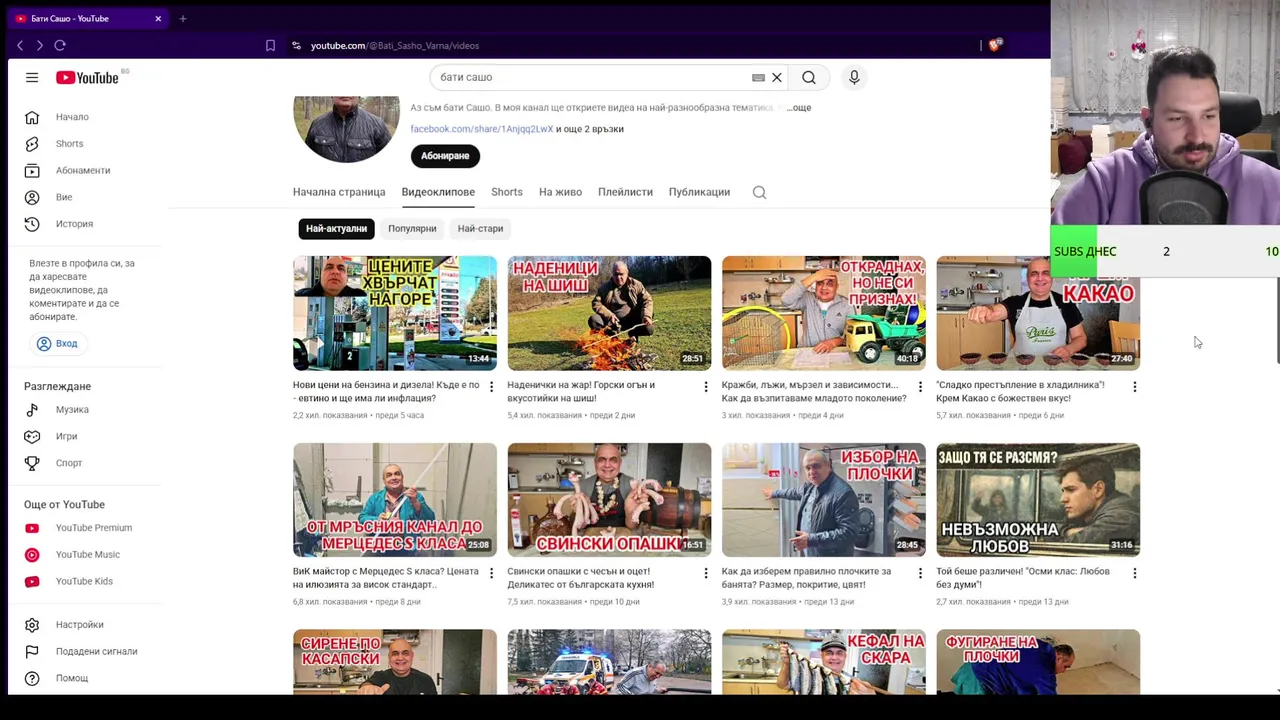Switch to Плейлисти tab
Image resolution: width=1280 pixels, height=720 pixels.
[625, 192]
